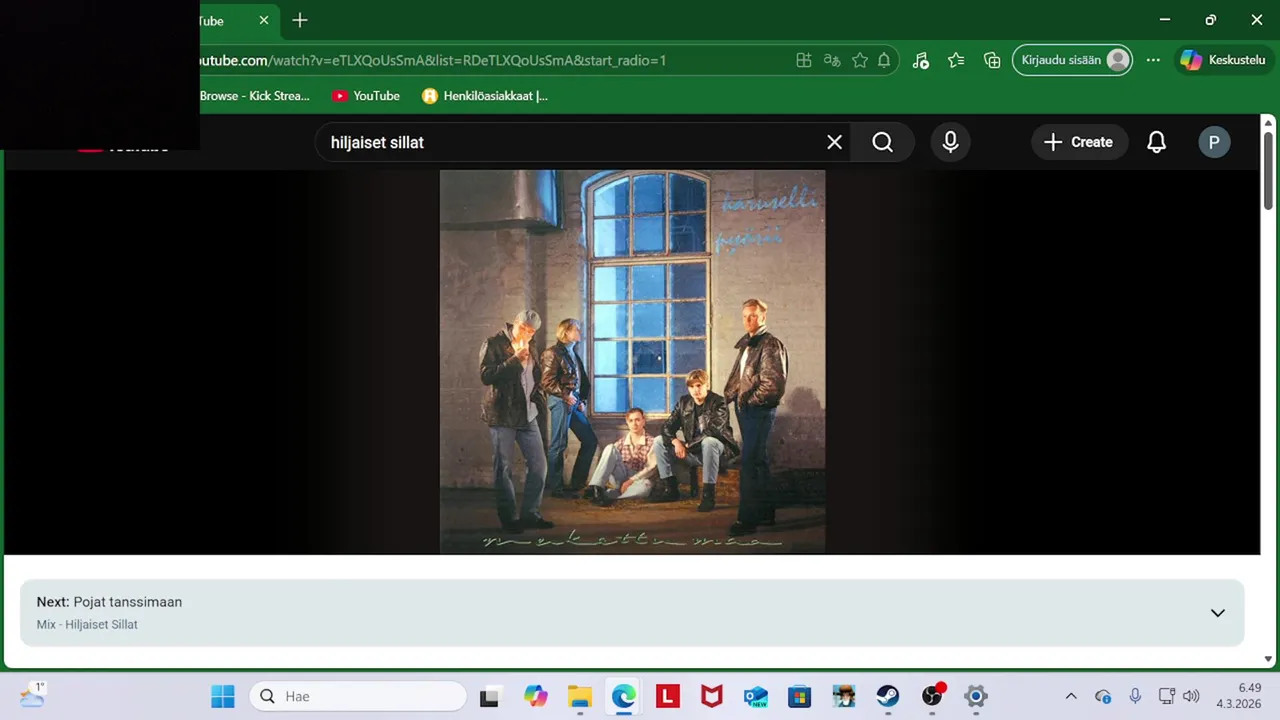Click the album cover video player

[x=632, y=361]
